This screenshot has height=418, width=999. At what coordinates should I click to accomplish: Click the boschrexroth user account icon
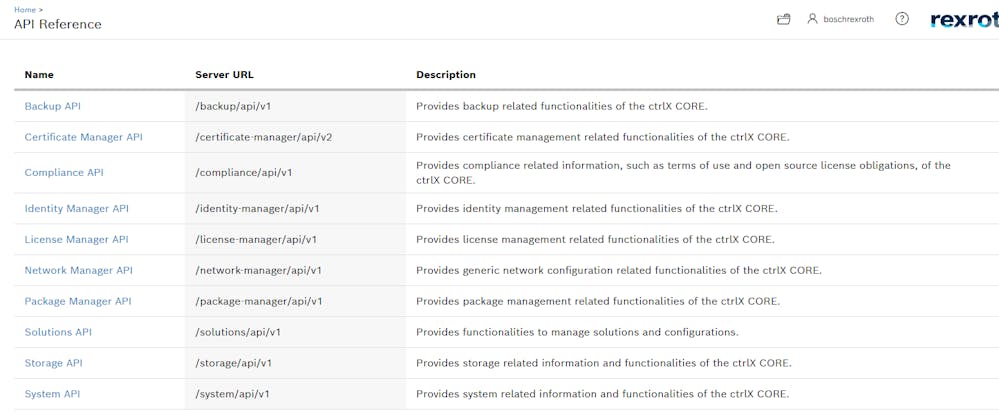click(x=813, y=19)
